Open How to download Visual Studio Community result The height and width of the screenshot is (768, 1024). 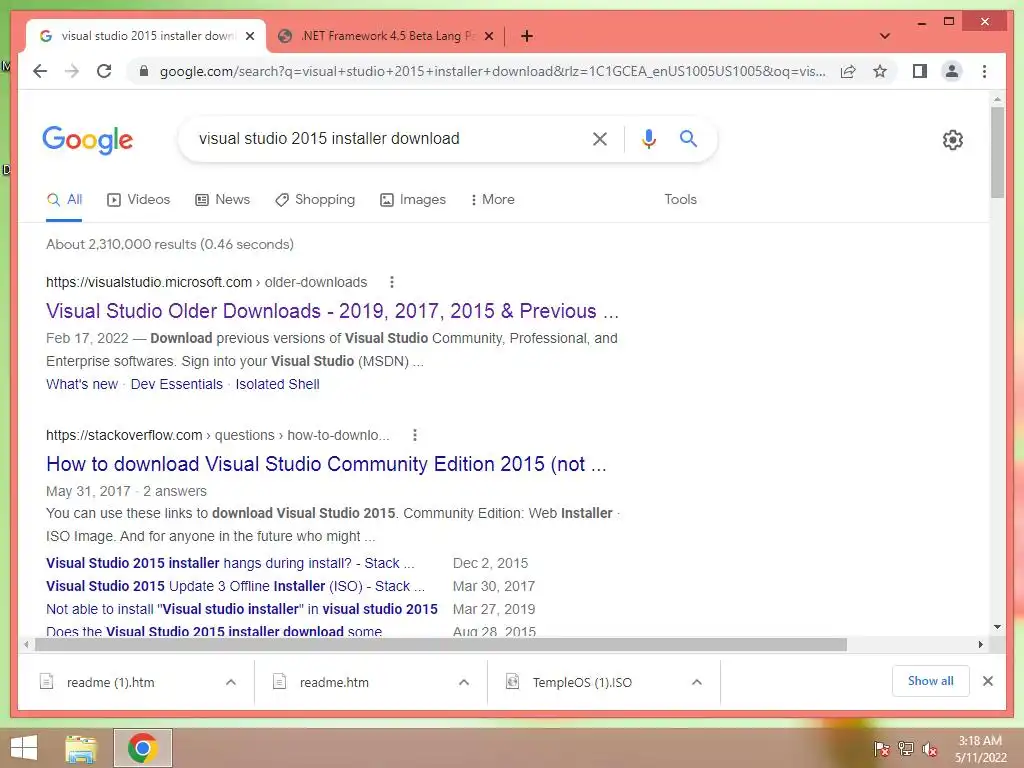tap(327, 464)
